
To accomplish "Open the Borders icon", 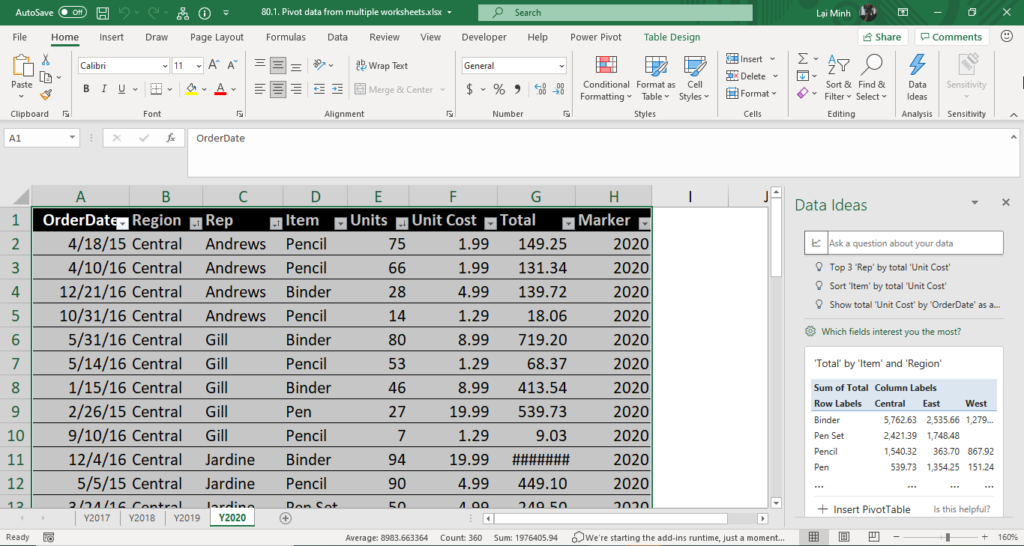I will pyautogui.click(x=156, y=89).
